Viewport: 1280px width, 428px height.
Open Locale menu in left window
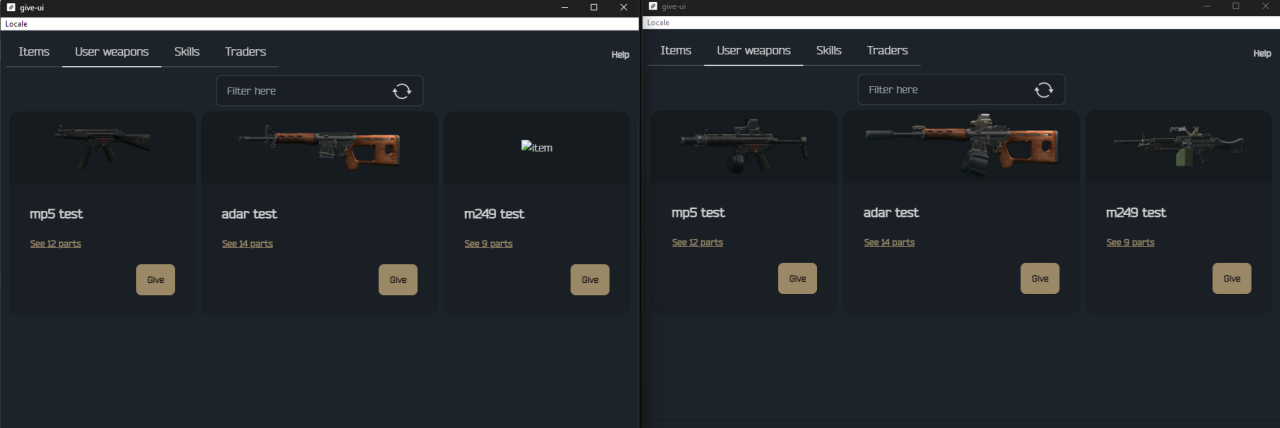click(x=16, y=23)
